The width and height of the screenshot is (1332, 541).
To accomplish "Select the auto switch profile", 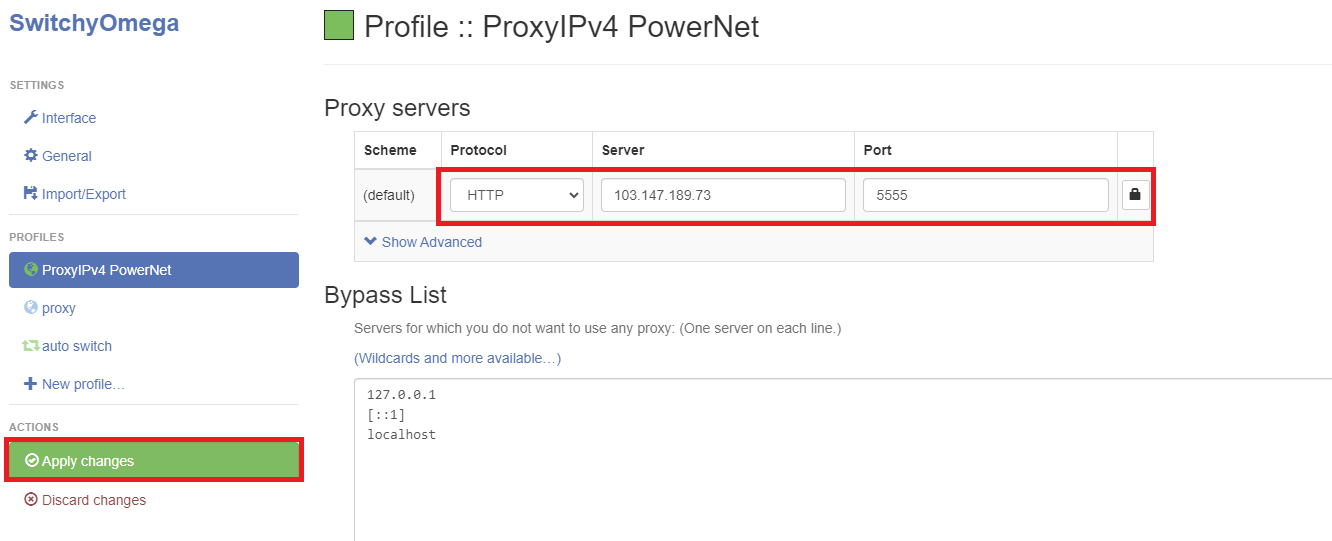I will click(x=77, y=346).
